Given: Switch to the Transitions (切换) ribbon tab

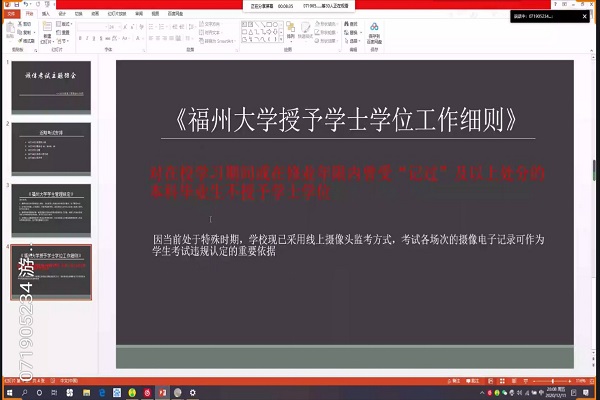Looking at the screenshot, I should click(79, 13).
